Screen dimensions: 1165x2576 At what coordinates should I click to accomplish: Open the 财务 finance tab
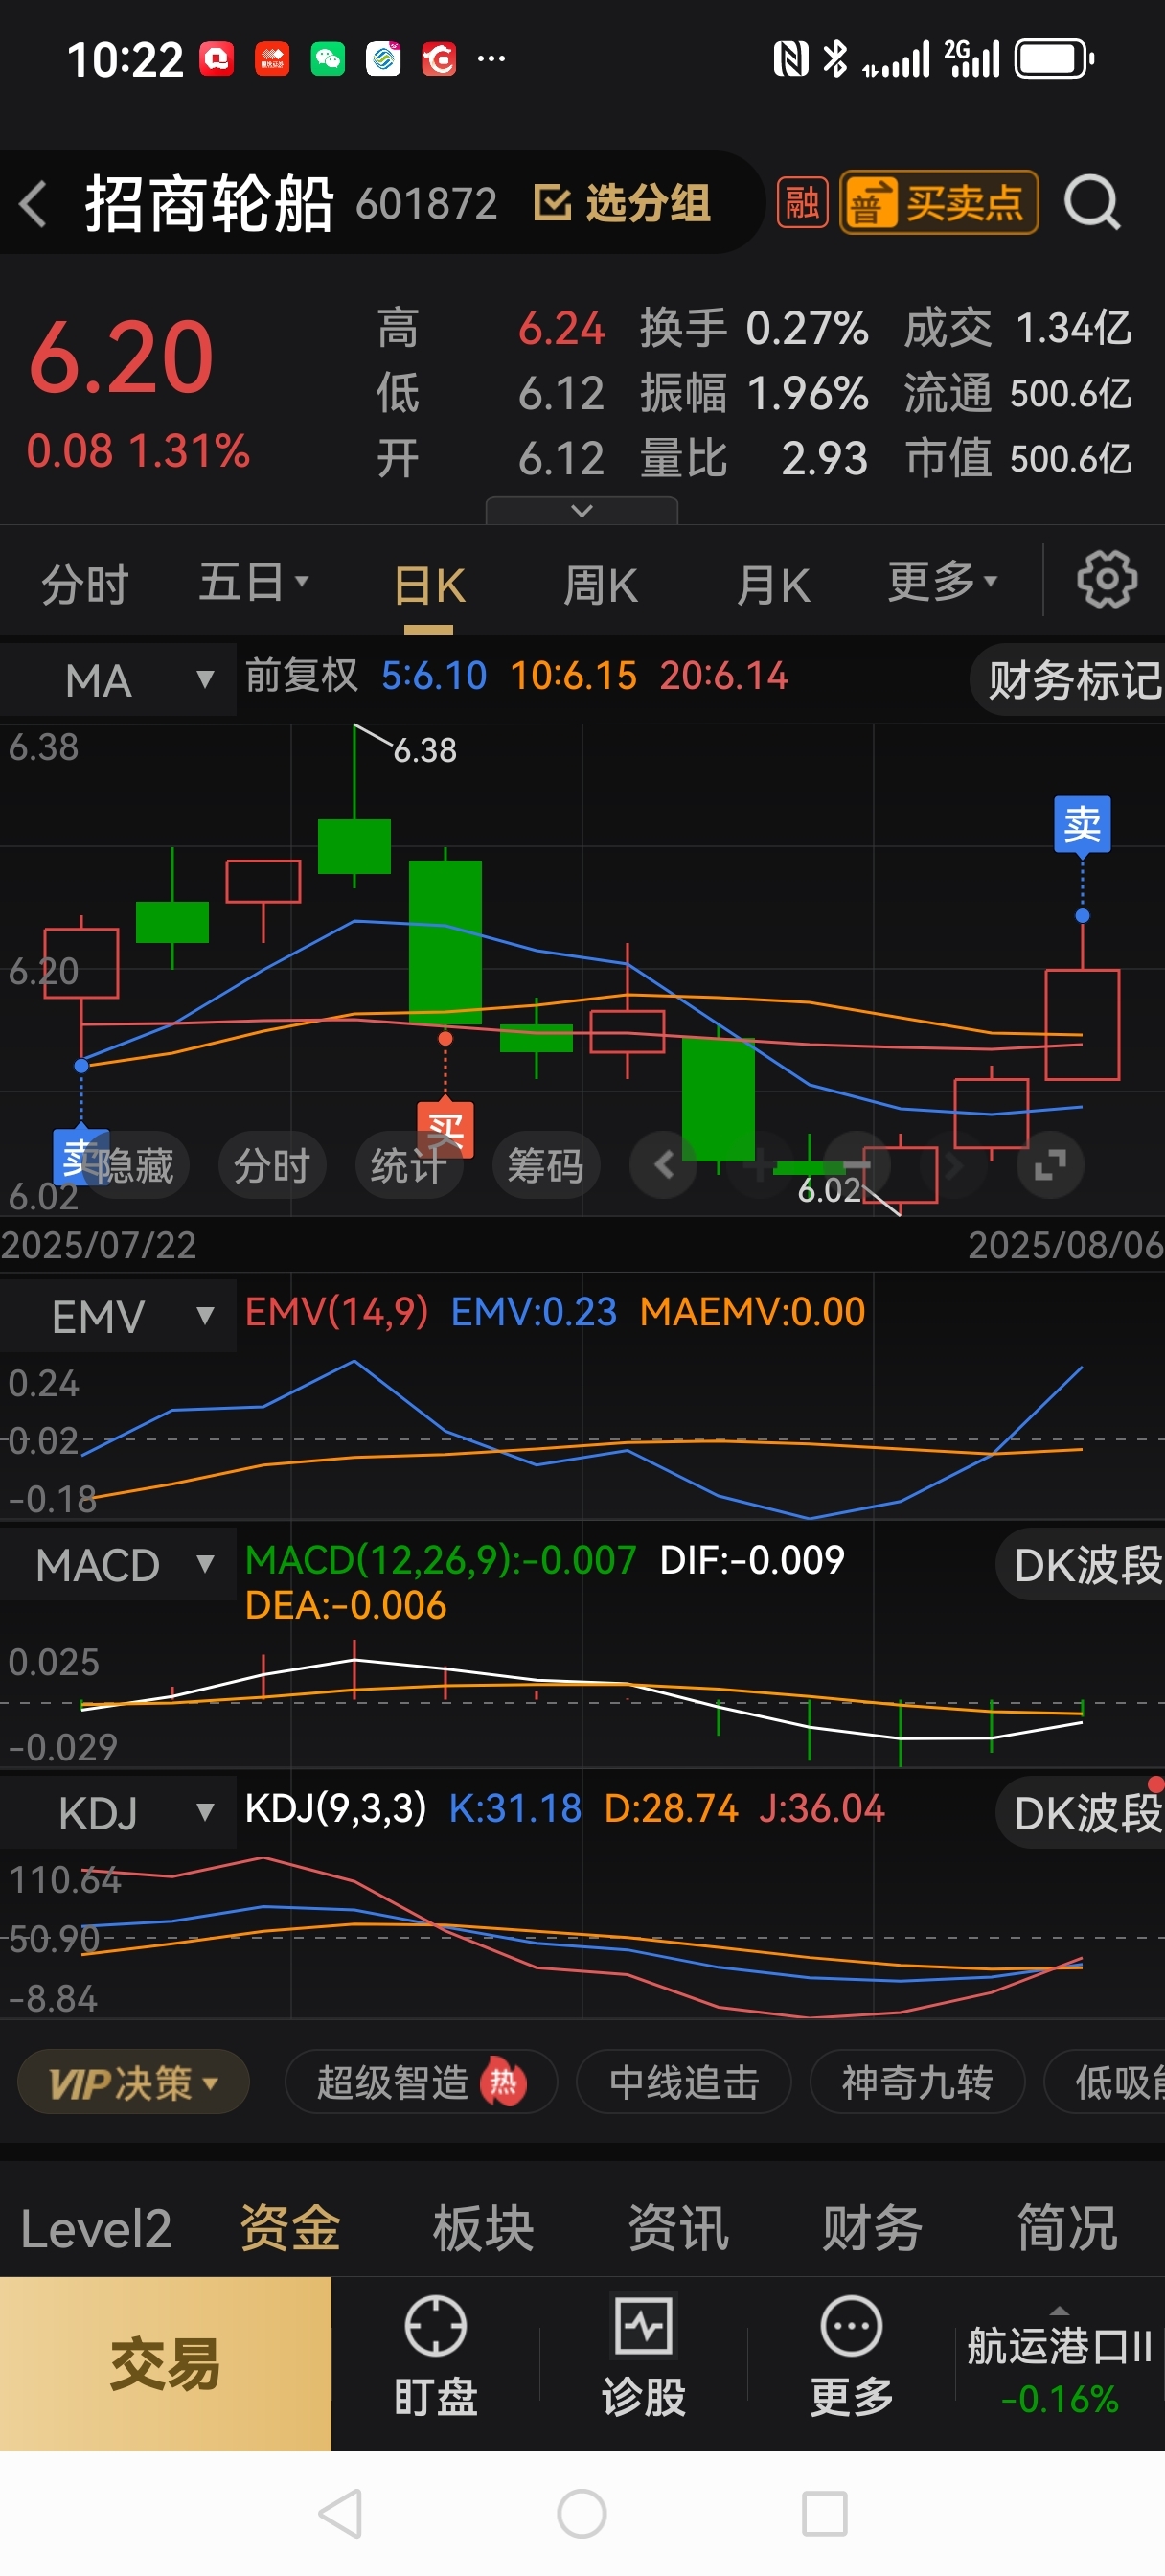point(872,2229)
